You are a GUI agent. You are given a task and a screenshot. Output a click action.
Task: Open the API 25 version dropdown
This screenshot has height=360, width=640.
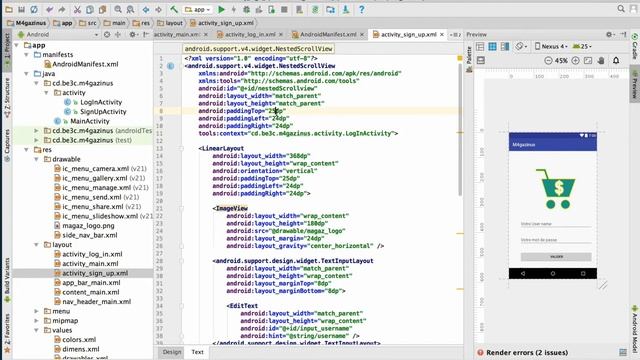point(582,47)
